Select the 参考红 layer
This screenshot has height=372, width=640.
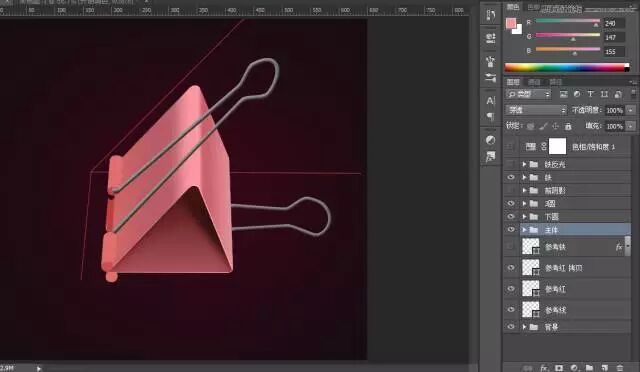pyautogui.click(x=576, y=289)
